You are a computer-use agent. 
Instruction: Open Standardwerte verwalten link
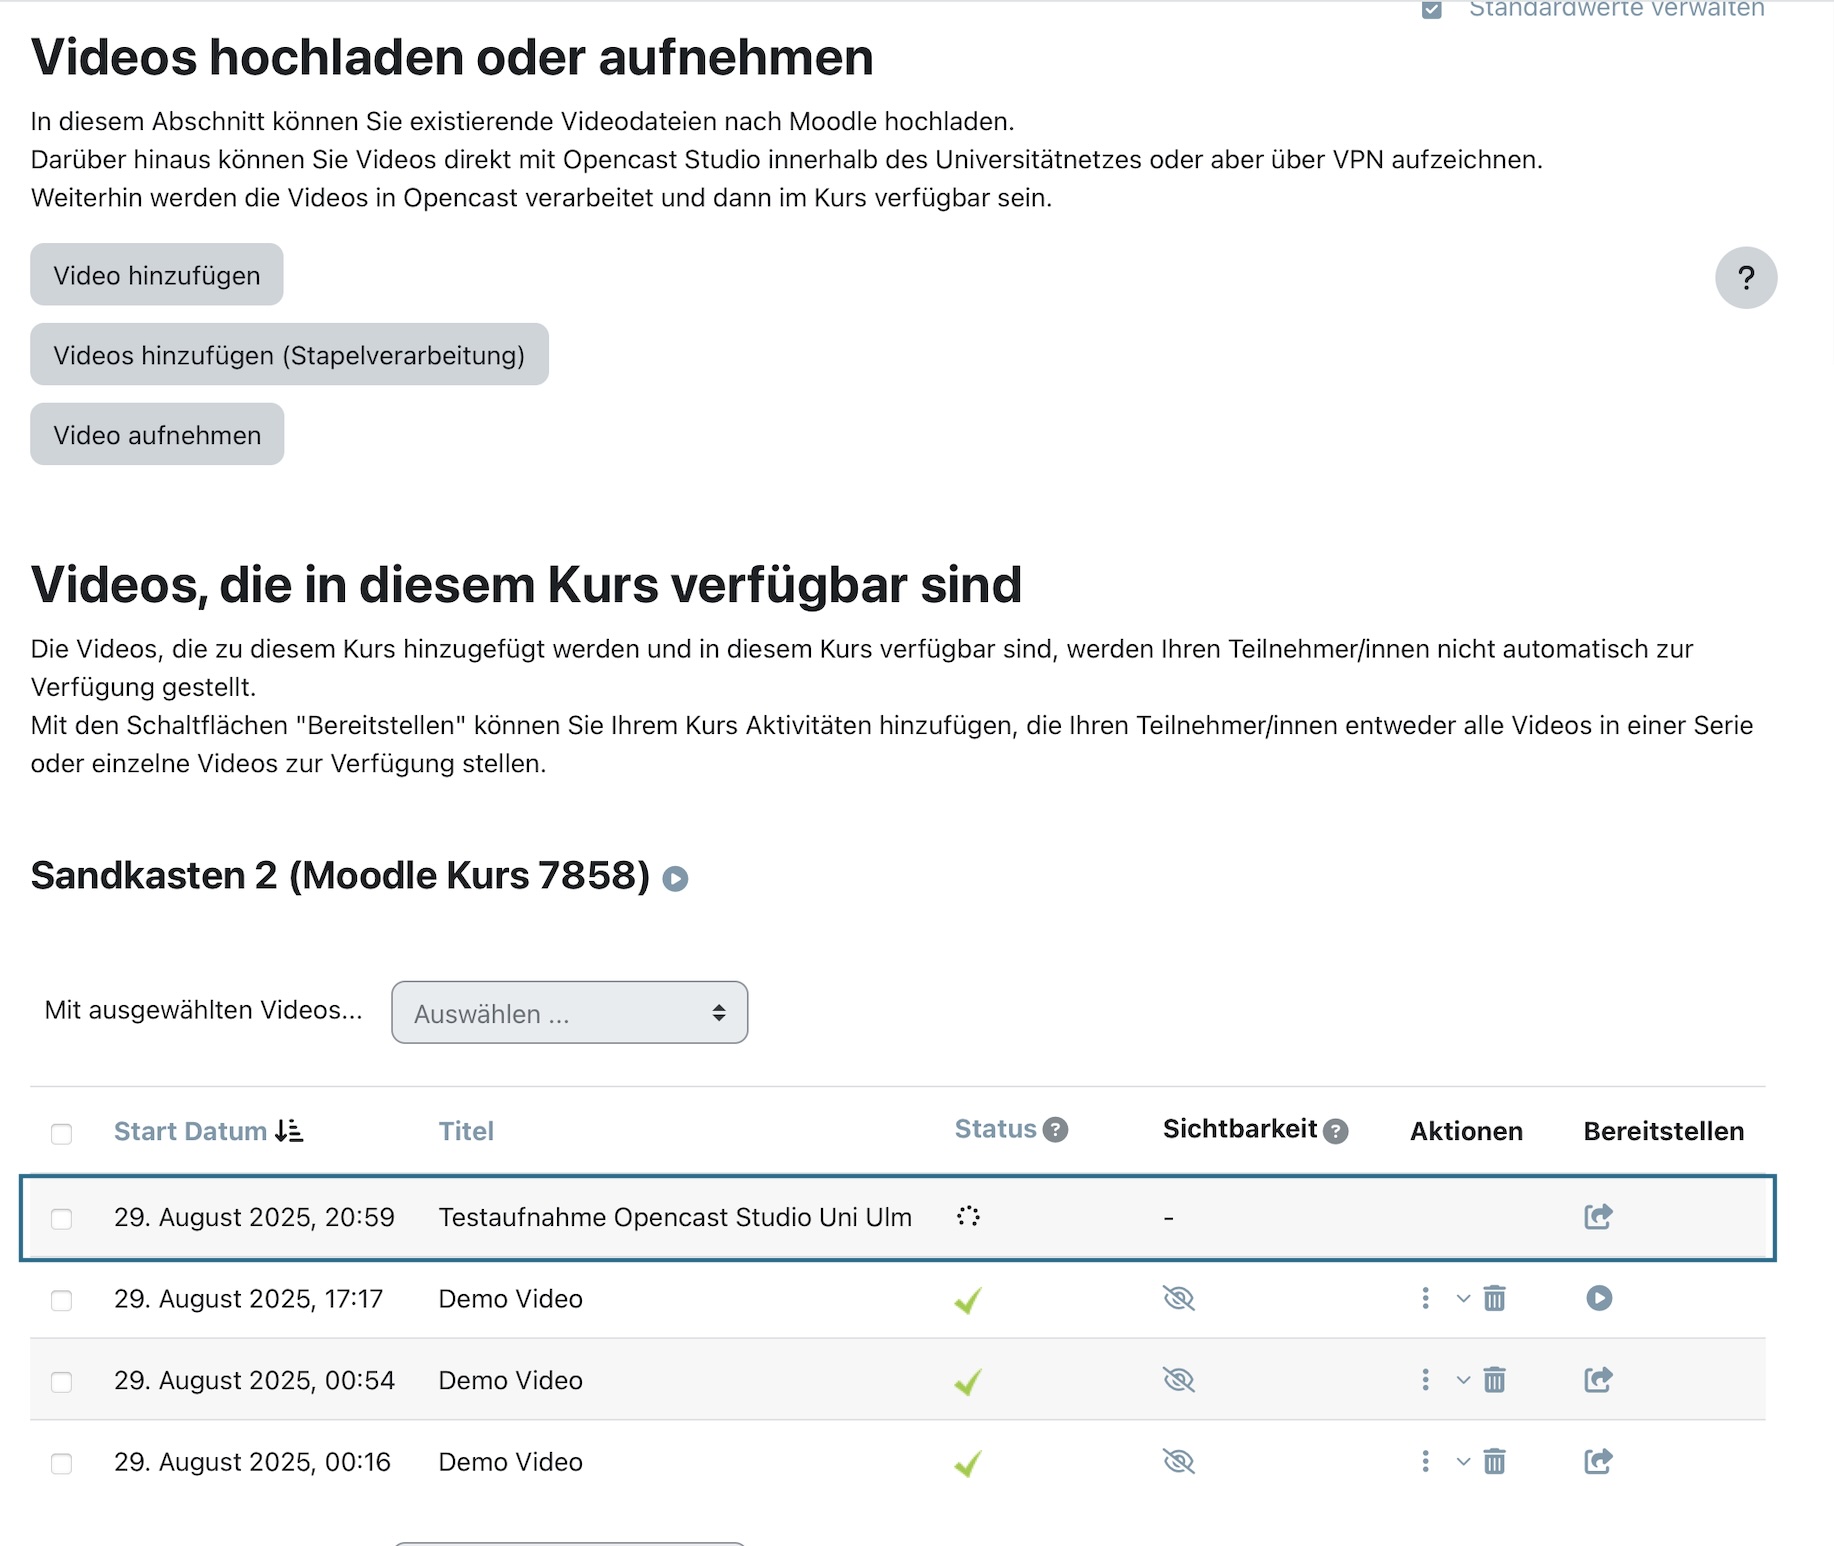(1616, 9)
